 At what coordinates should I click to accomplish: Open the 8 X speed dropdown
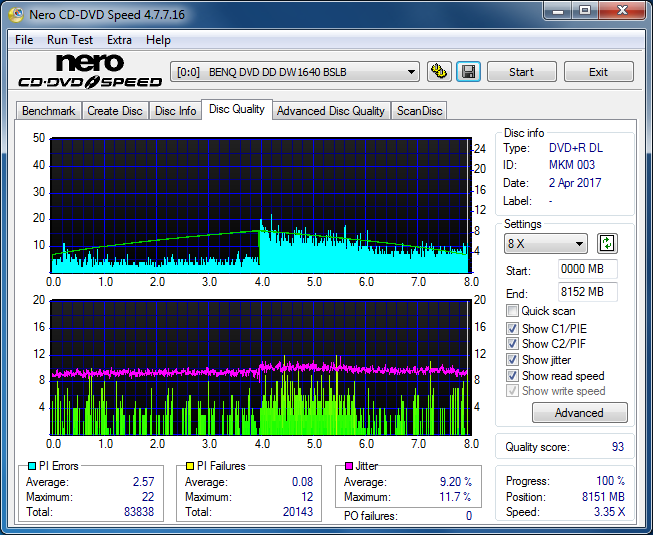tap(546, 244)
